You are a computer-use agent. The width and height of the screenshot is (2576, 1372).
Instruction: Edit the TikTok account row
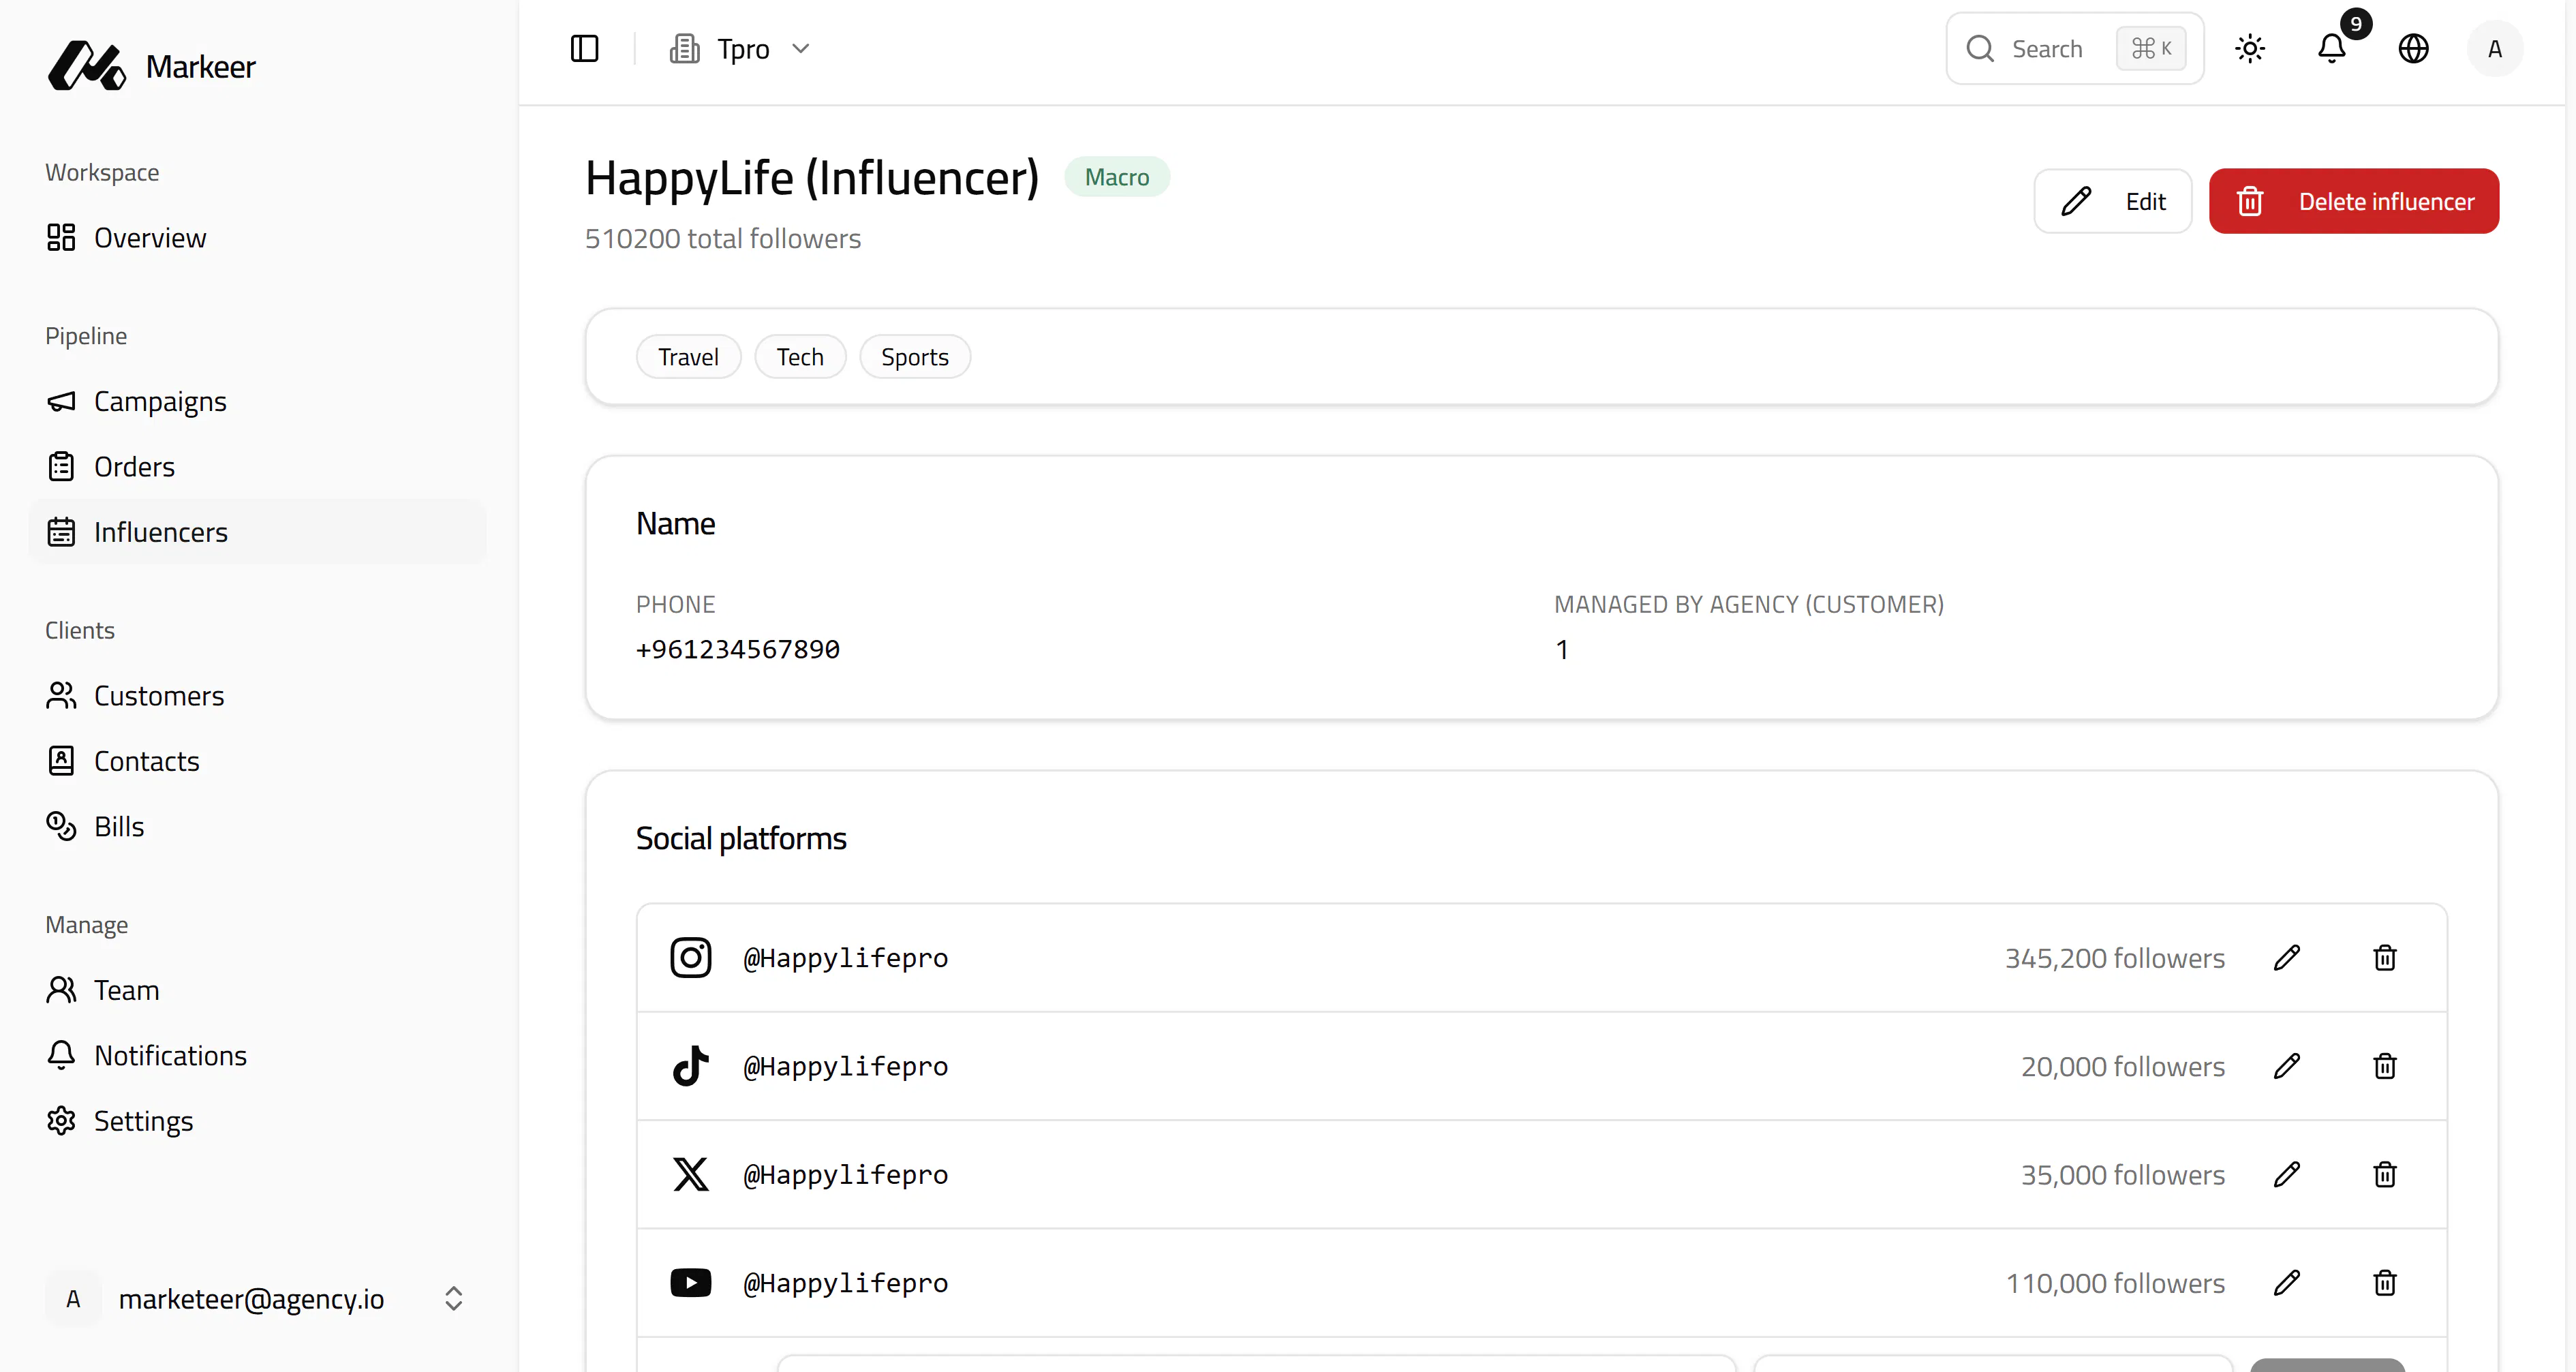coord(2287,1066)
